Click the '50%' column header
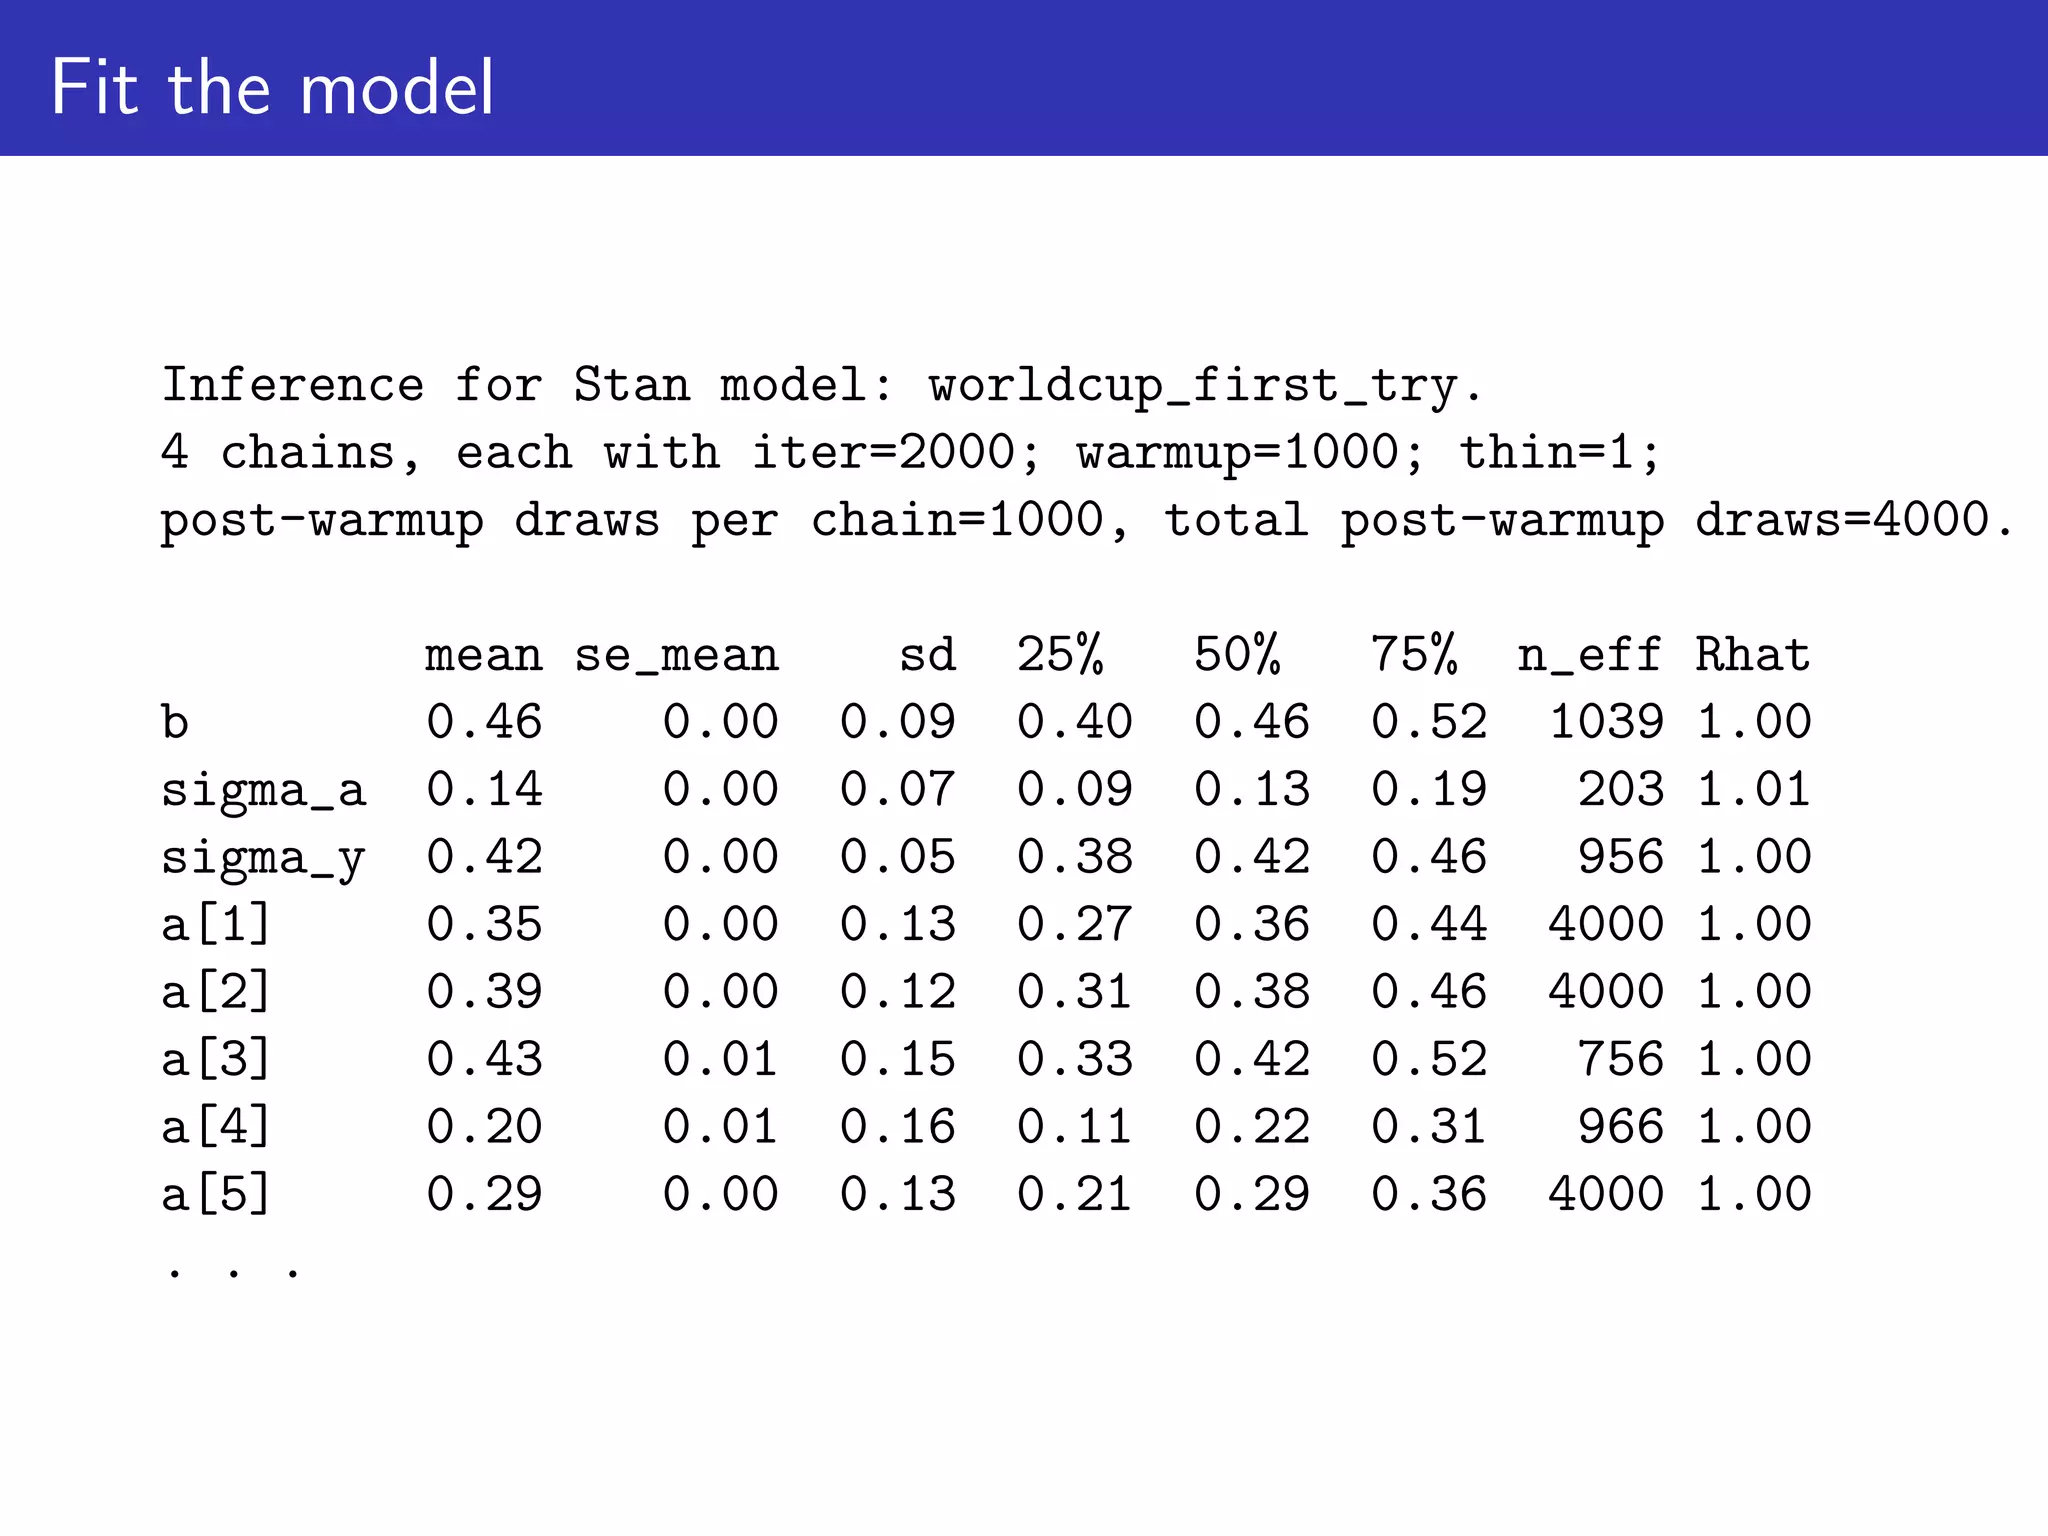This screenshot has width=2048, height=1536. pos(1238,656)
